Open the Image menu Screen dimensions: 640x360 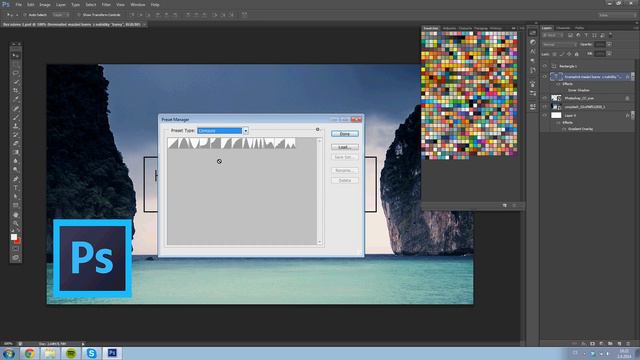(x=45, y=4)
